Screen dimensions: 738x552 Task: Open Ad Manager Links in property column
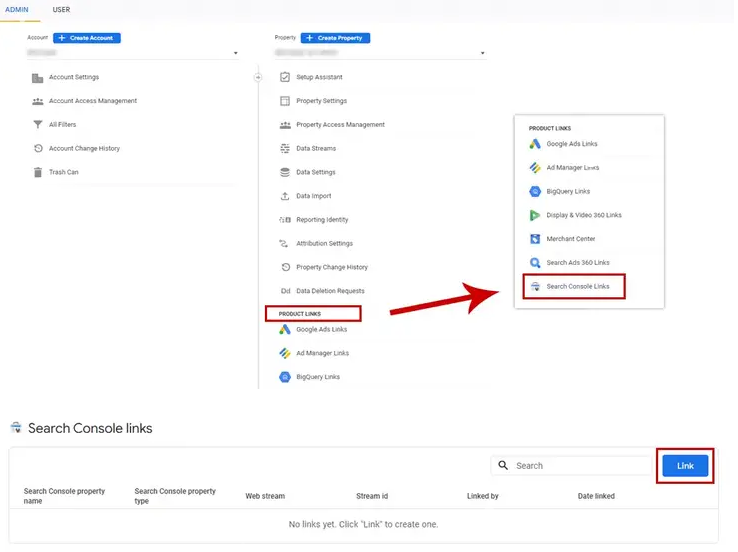(x=322, y=353)
